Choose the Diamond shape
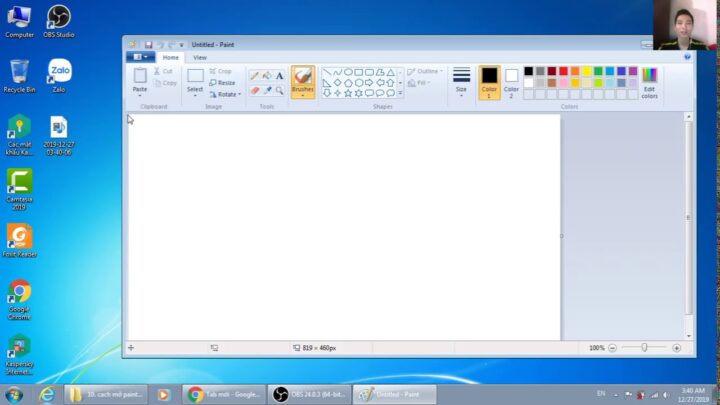720x405 pixels. tap(338, 83)
